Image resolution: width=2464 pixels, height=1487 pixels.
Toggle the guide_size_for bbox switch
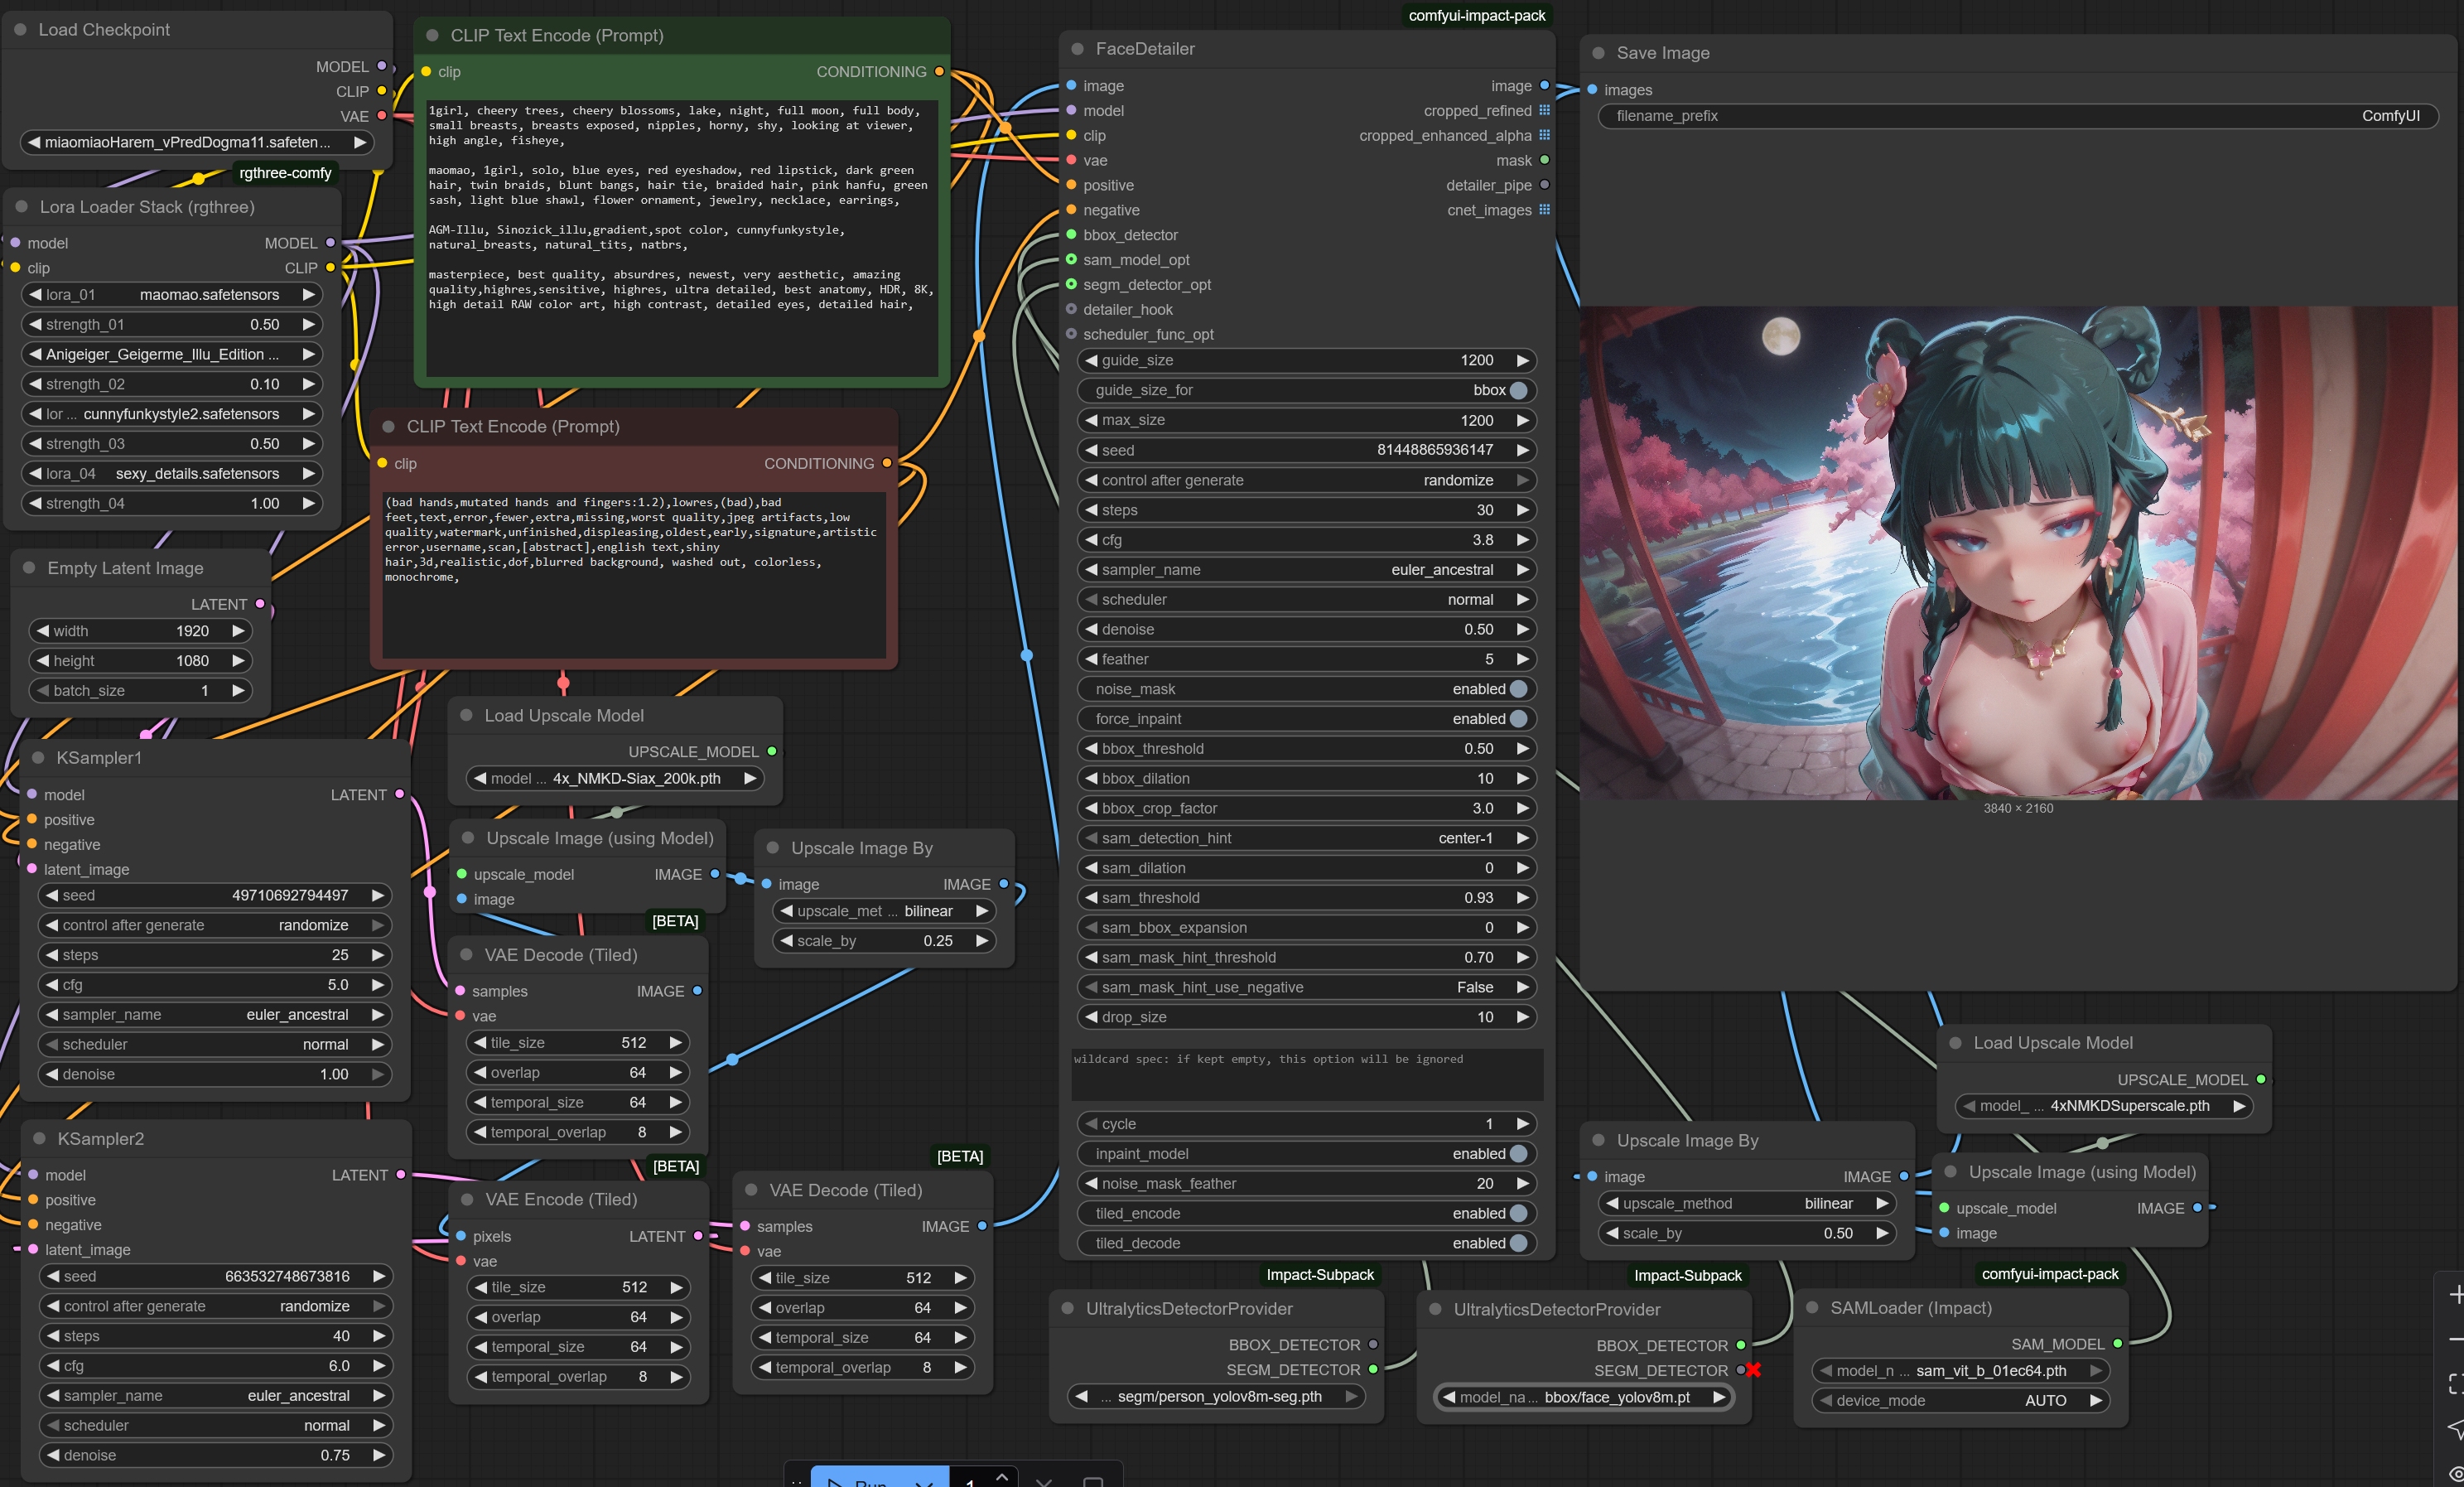(x=1518, y=390)
